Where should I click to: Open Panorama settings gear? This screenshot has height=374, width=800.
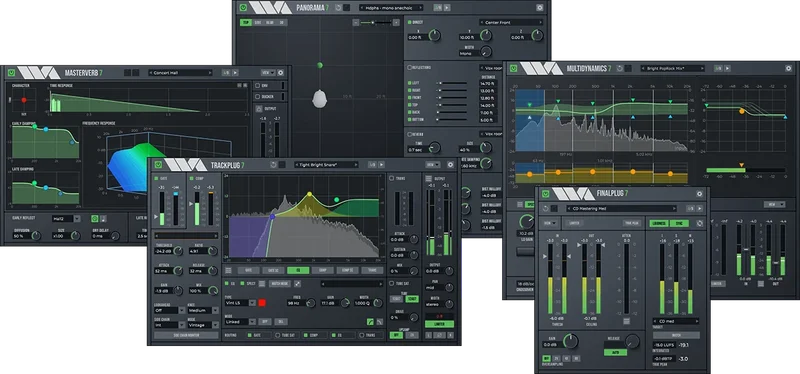(540, 8)
